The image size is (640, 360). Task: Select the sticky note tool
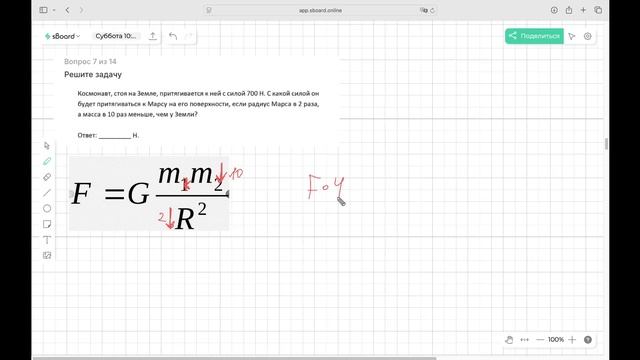point(47,224)
